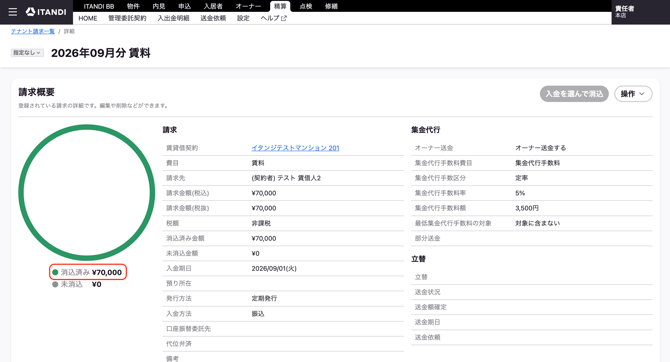
Task: Click the 送金額確定 row label
Action: [x=430, y=307]
